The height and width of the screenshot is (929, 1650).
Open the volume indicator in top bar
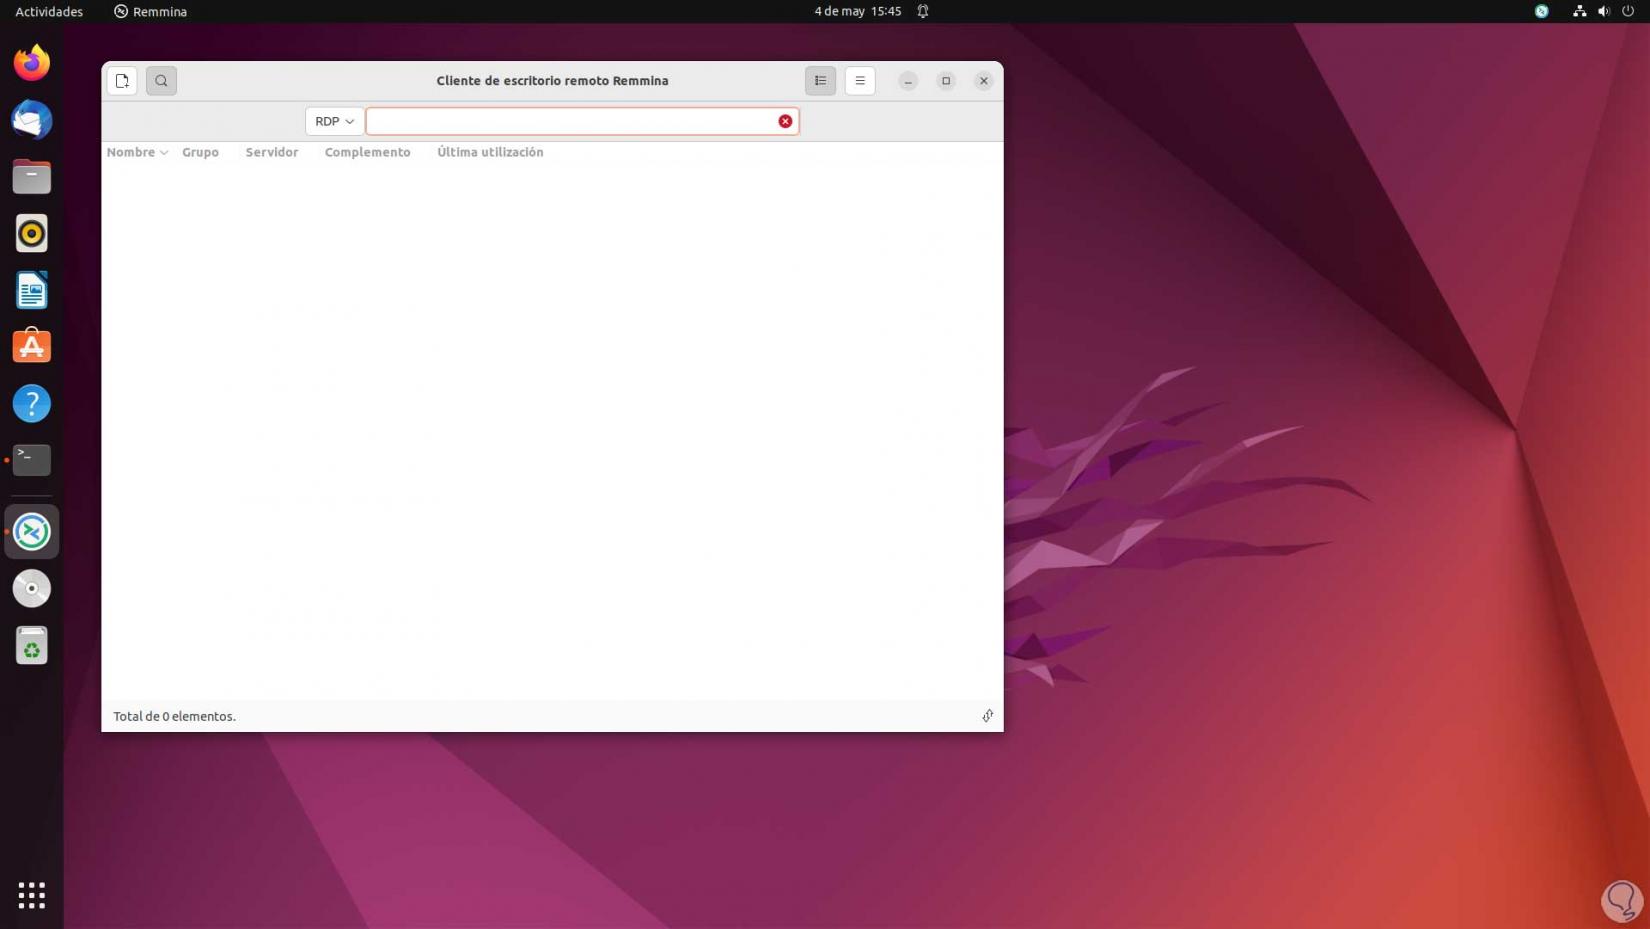[1603, 12]
